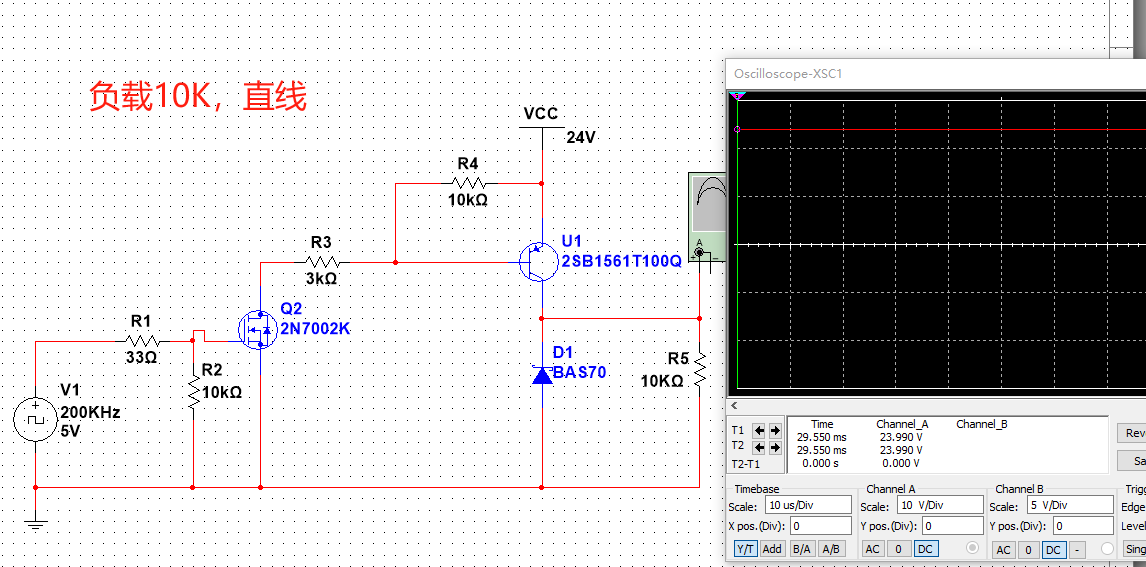Click the Channel A Scale field
This screenshot has width=1146, height=567.
940,504
